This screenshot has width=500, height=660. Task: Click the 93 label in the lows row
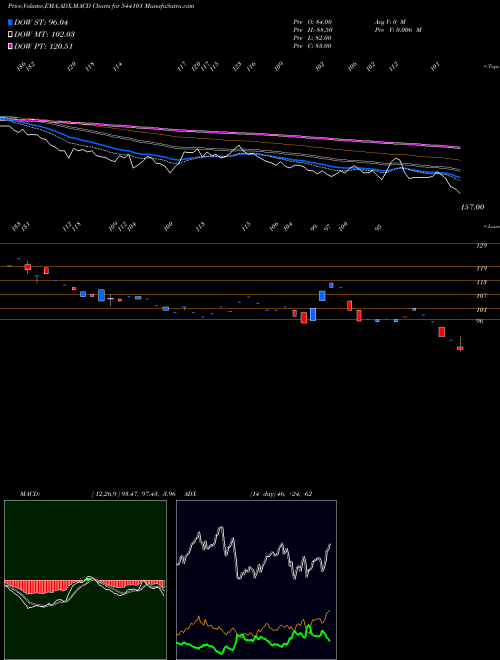[378, 228]
